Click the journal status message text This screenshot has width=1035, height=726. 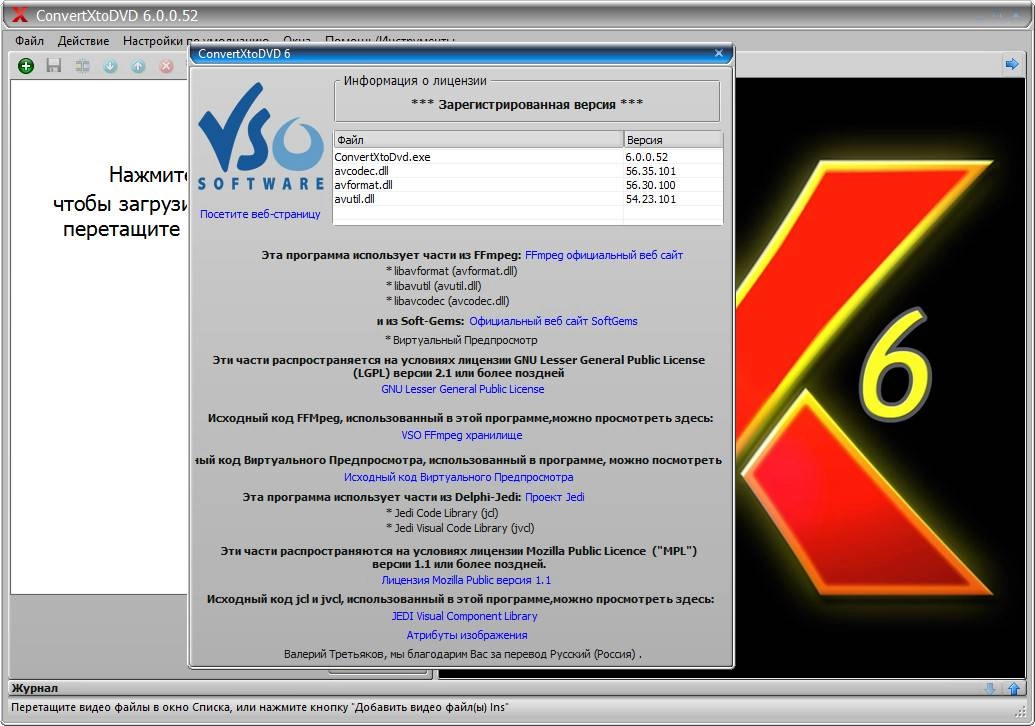pos(259,708)
